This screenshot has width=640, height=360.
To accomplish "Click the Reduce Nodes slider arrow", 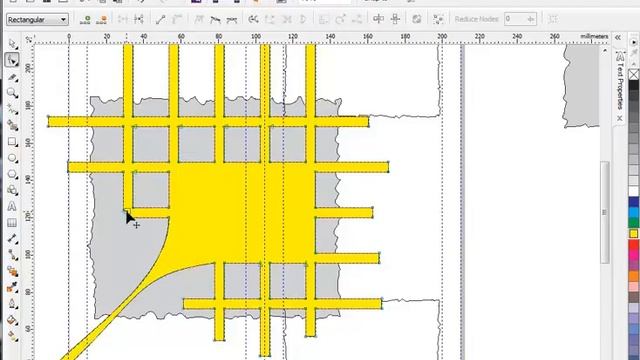I will (531, 19).
